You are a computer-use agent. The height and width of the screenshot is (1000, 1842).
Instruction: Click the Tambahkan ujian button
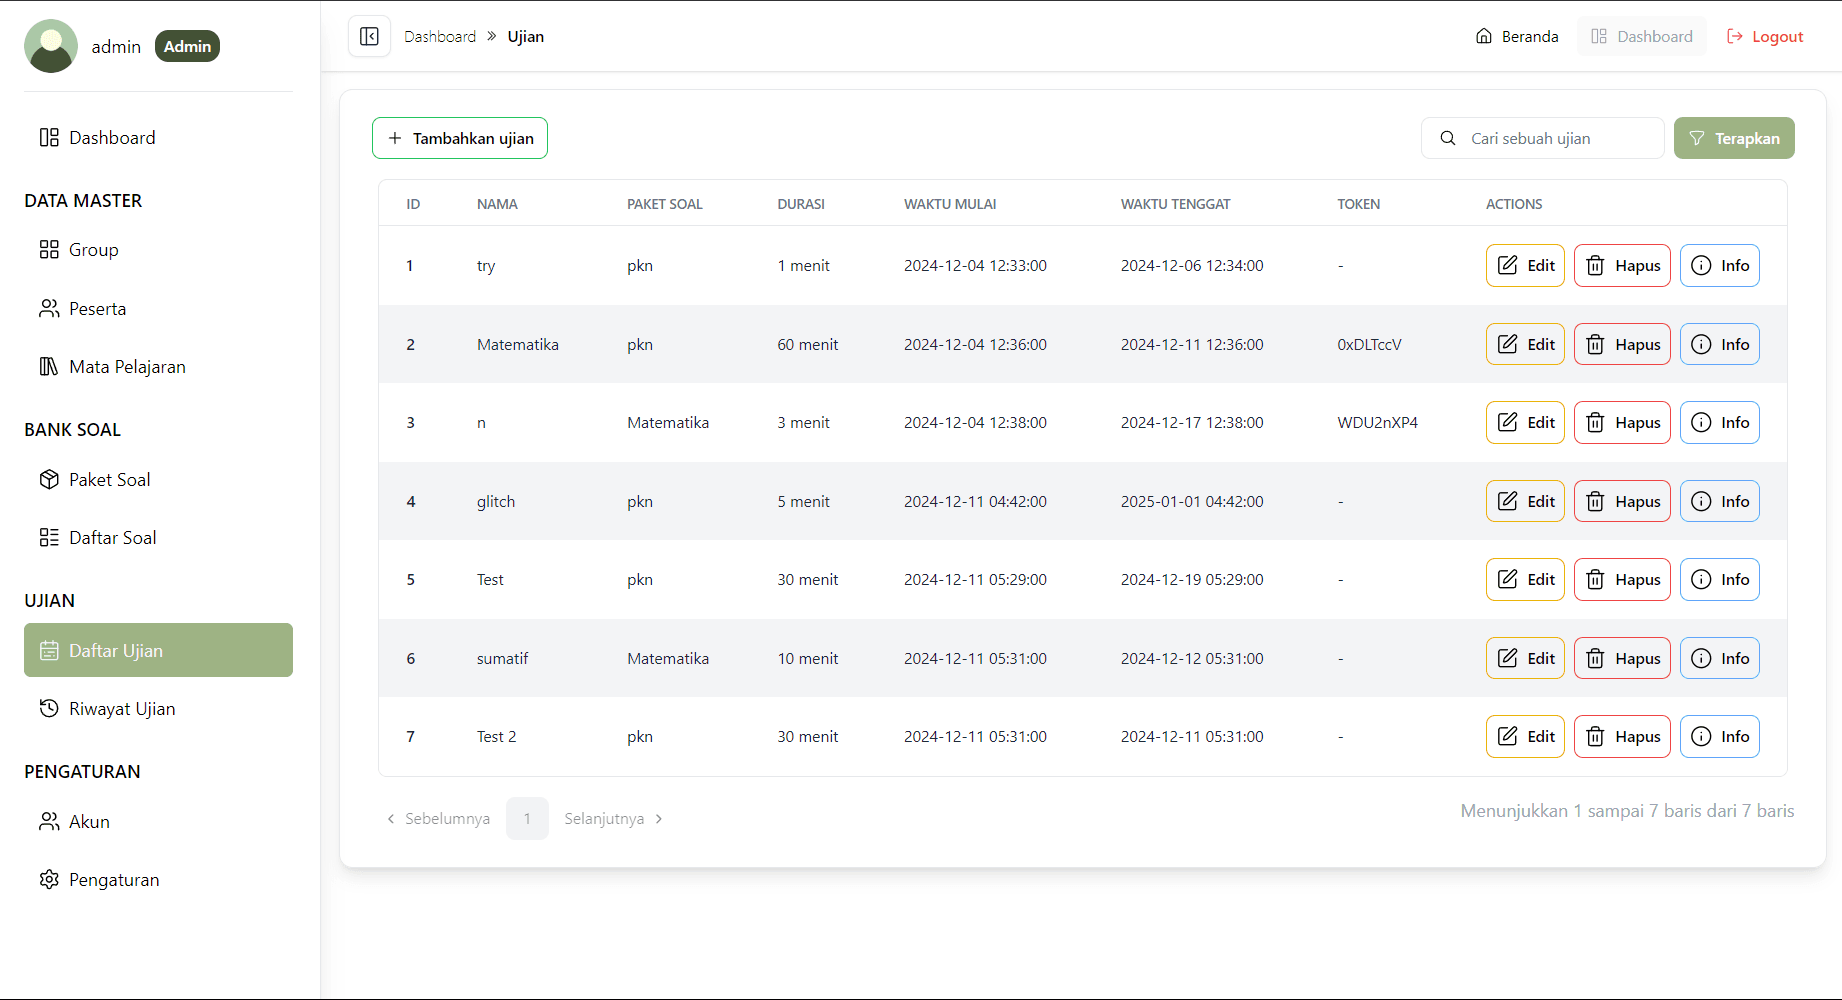click(460, 138)
